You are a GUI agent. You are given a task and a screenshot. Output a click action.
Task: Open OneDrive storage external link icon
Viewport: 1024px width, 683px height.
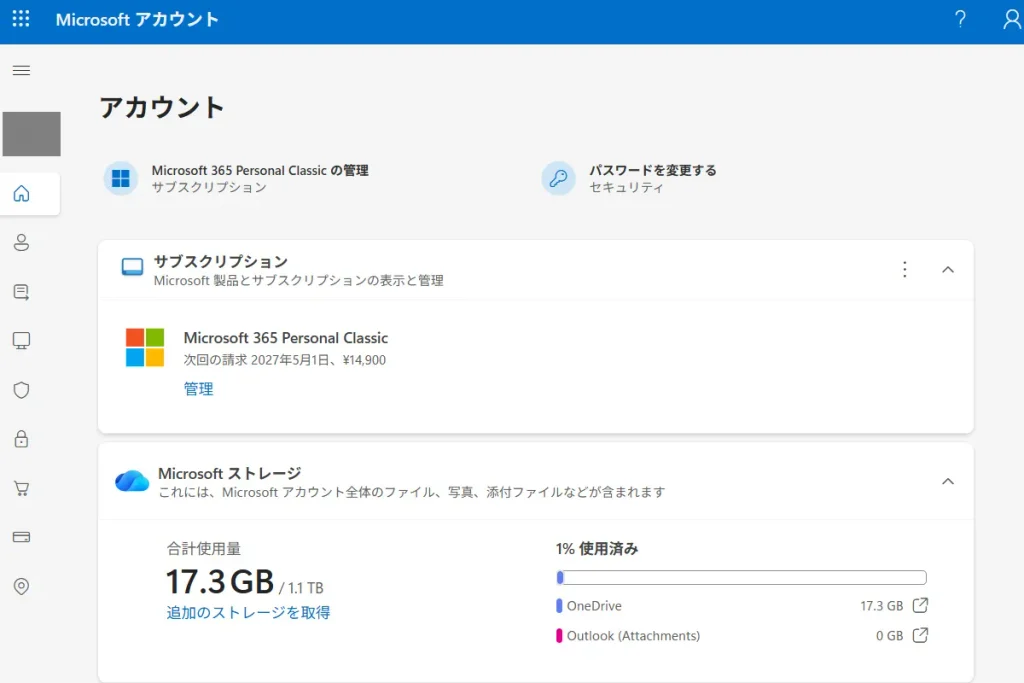920,605
